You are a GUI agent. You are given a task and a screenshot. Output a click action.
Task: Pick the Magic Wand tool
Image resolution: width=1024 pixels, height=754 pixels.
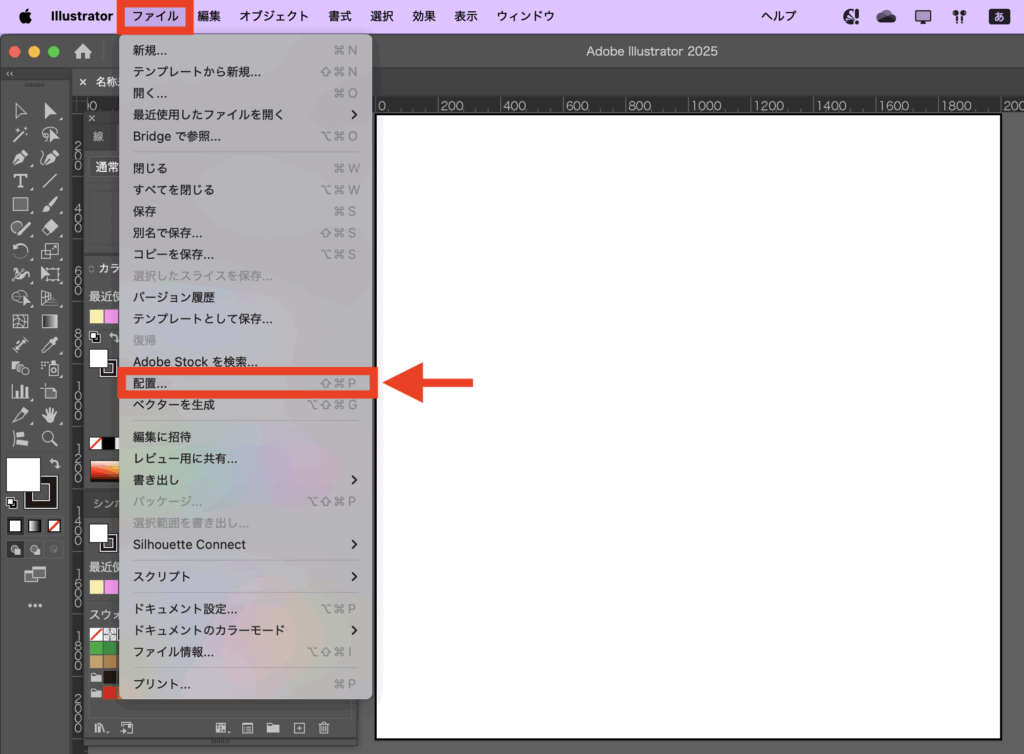(x=20, y=134)
